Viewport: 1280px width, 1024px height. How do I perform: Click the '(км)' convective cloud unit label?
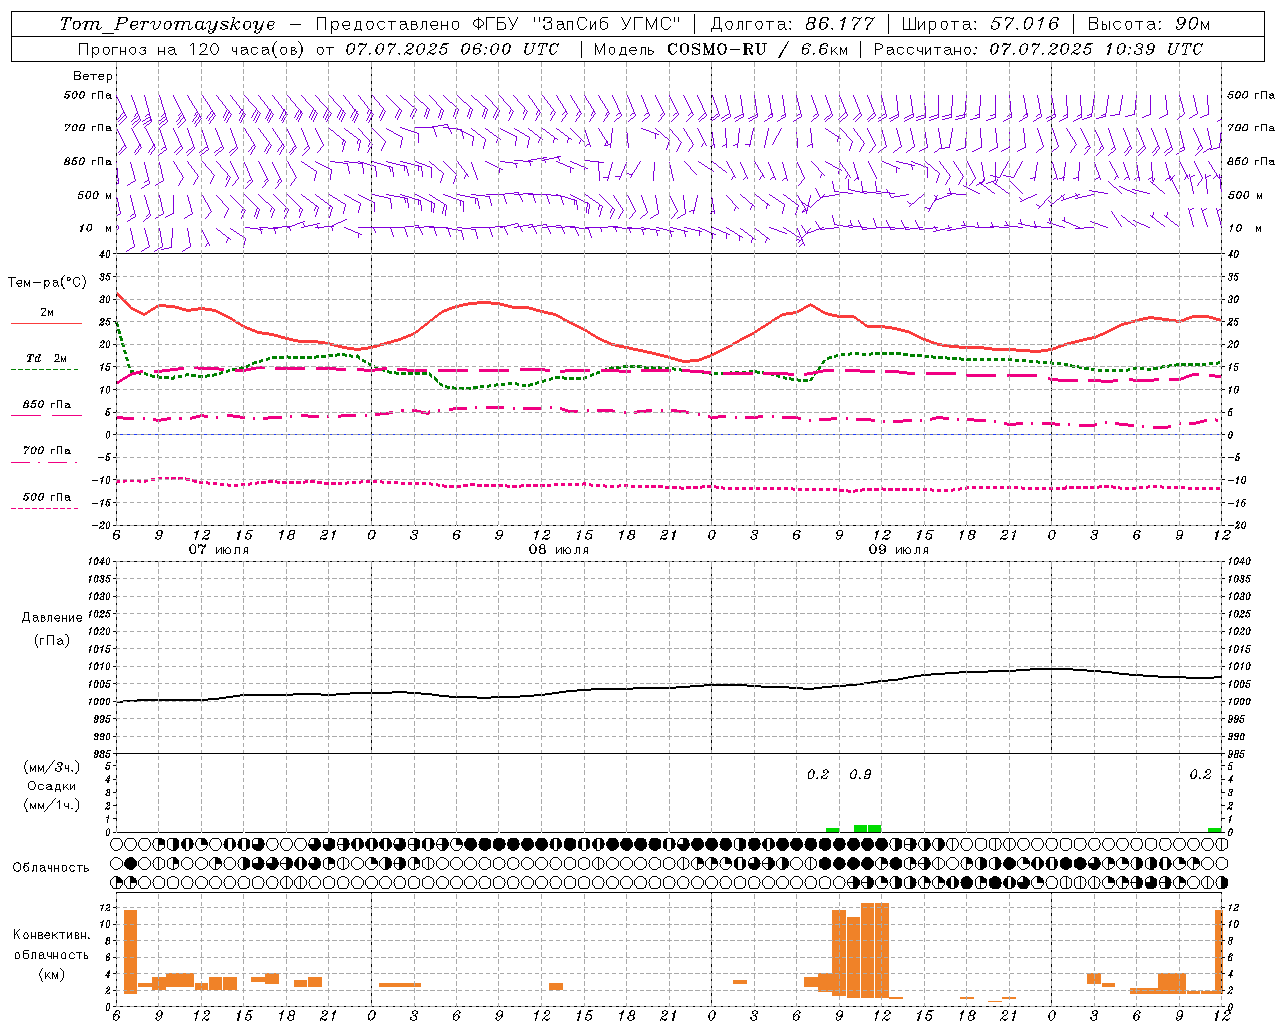pos(51,973)
